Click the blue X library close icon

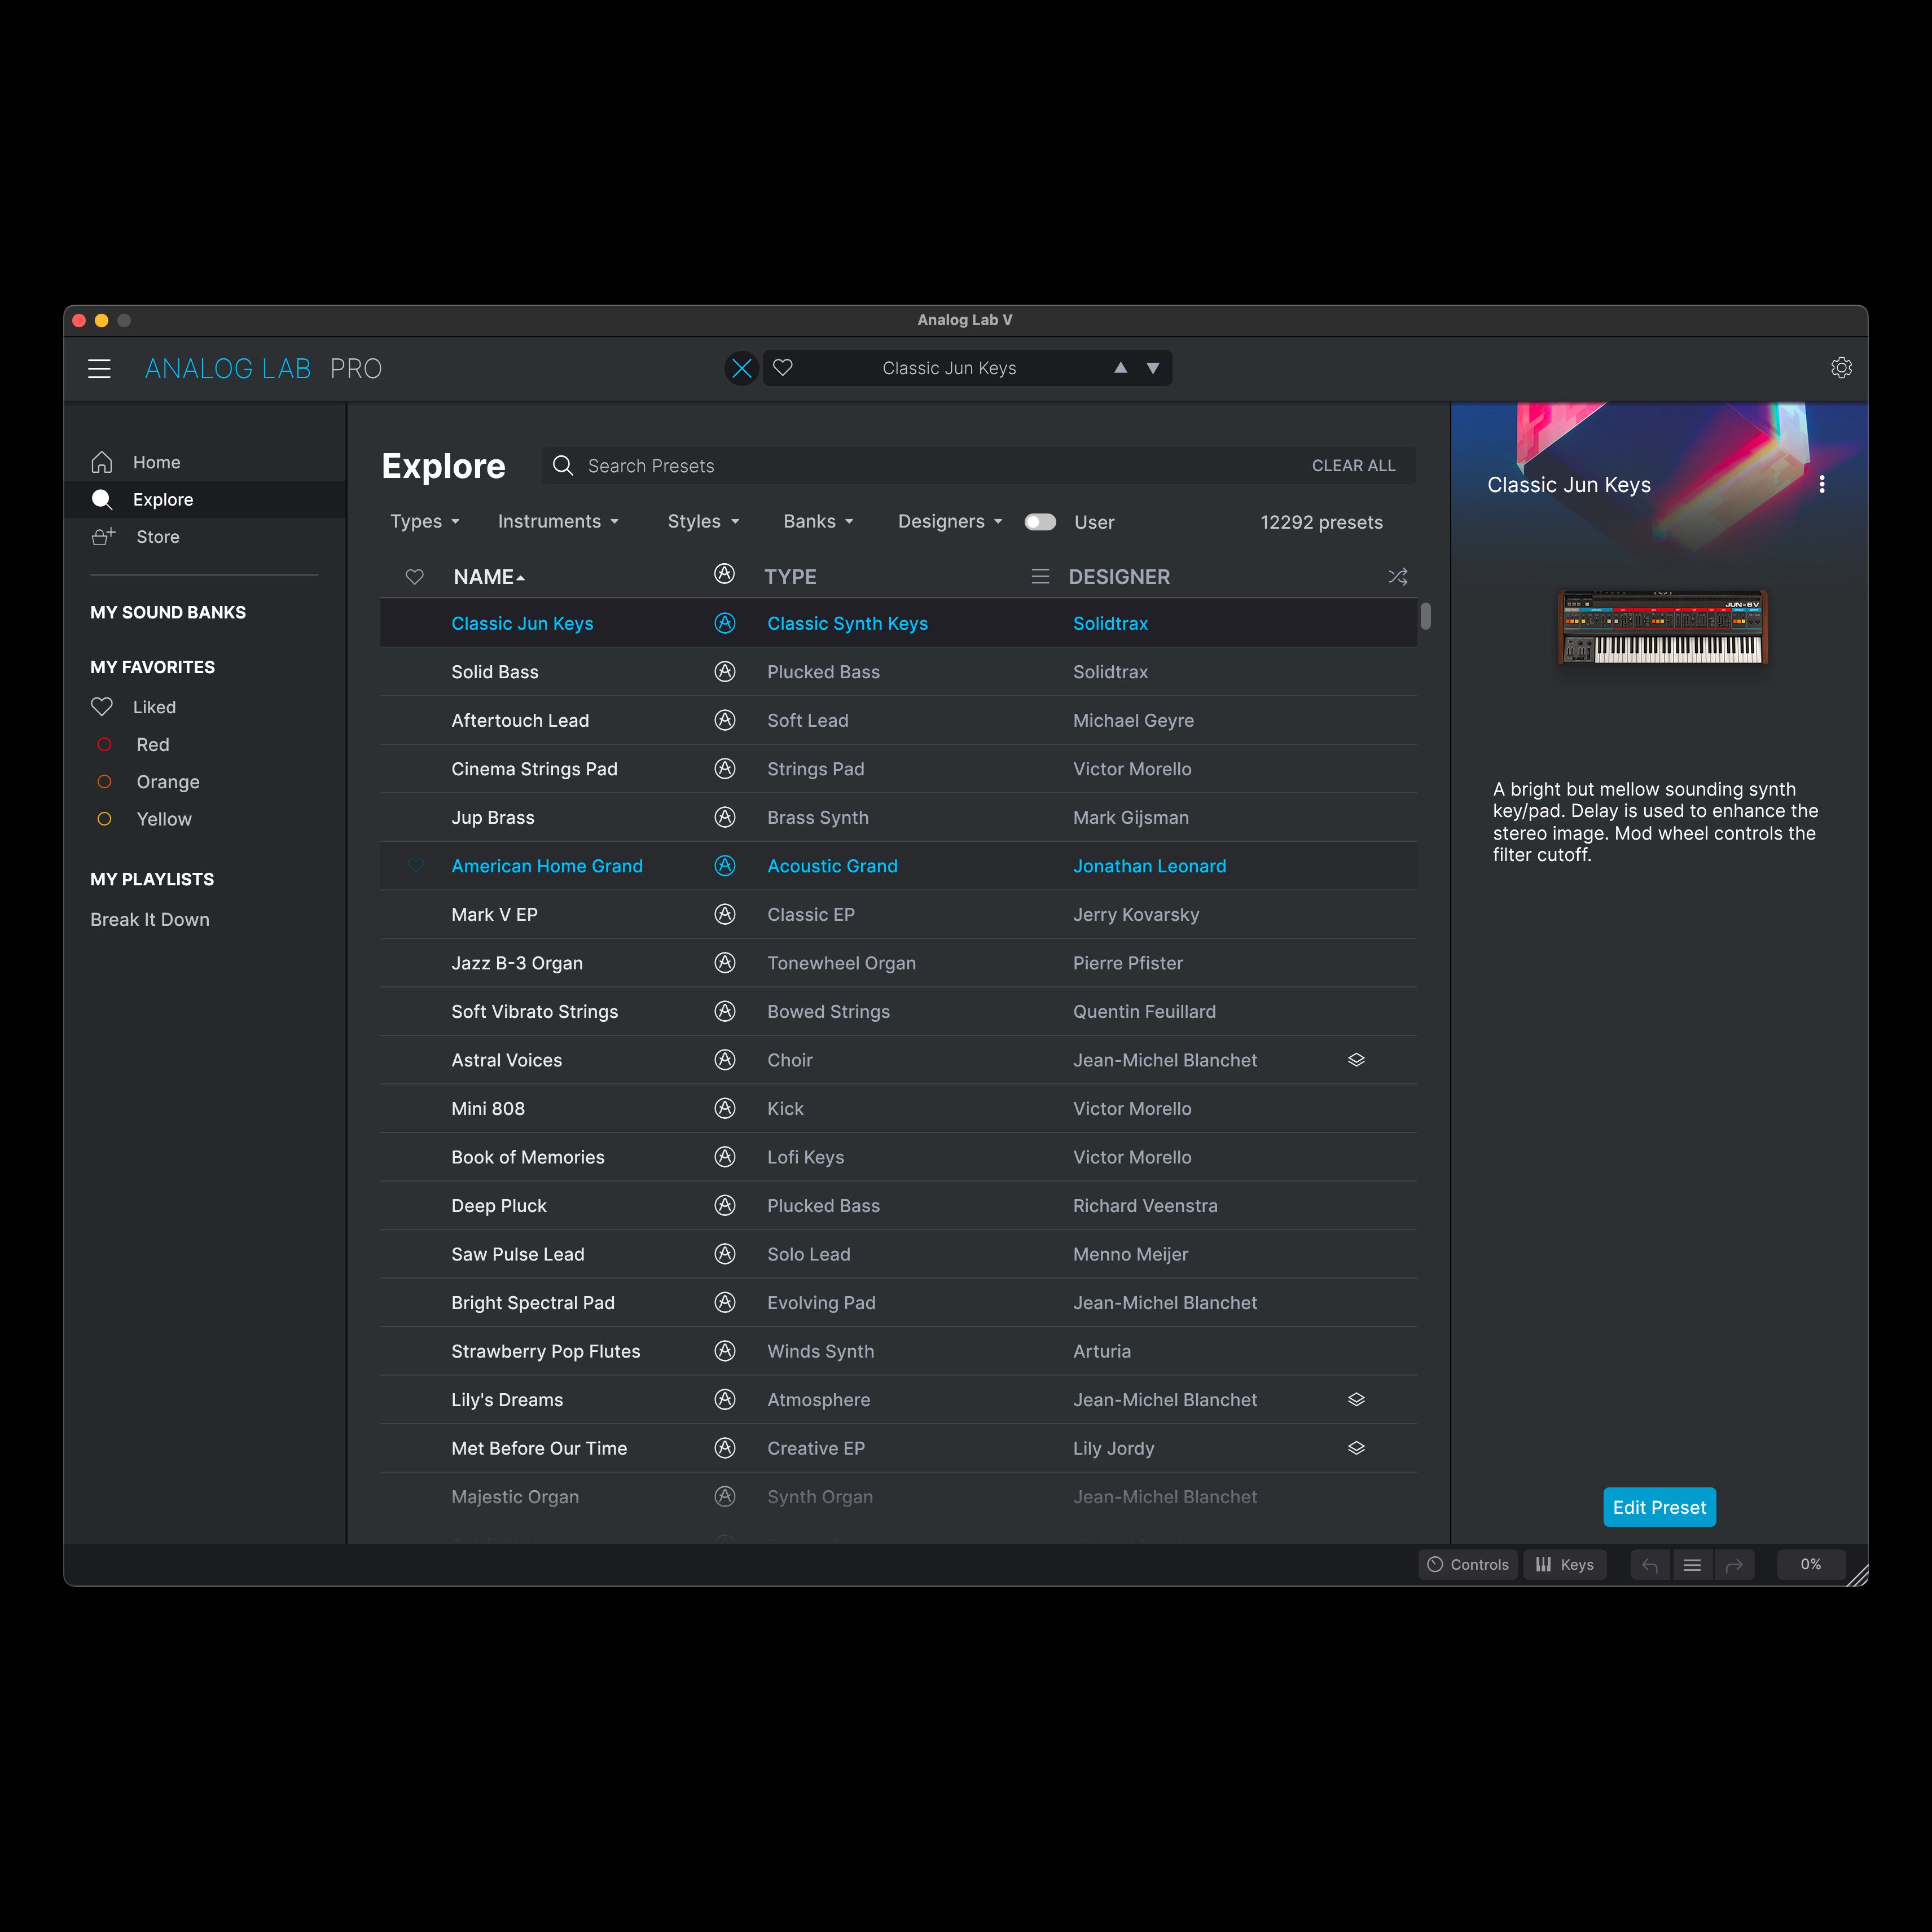click(x=742, y=368)
